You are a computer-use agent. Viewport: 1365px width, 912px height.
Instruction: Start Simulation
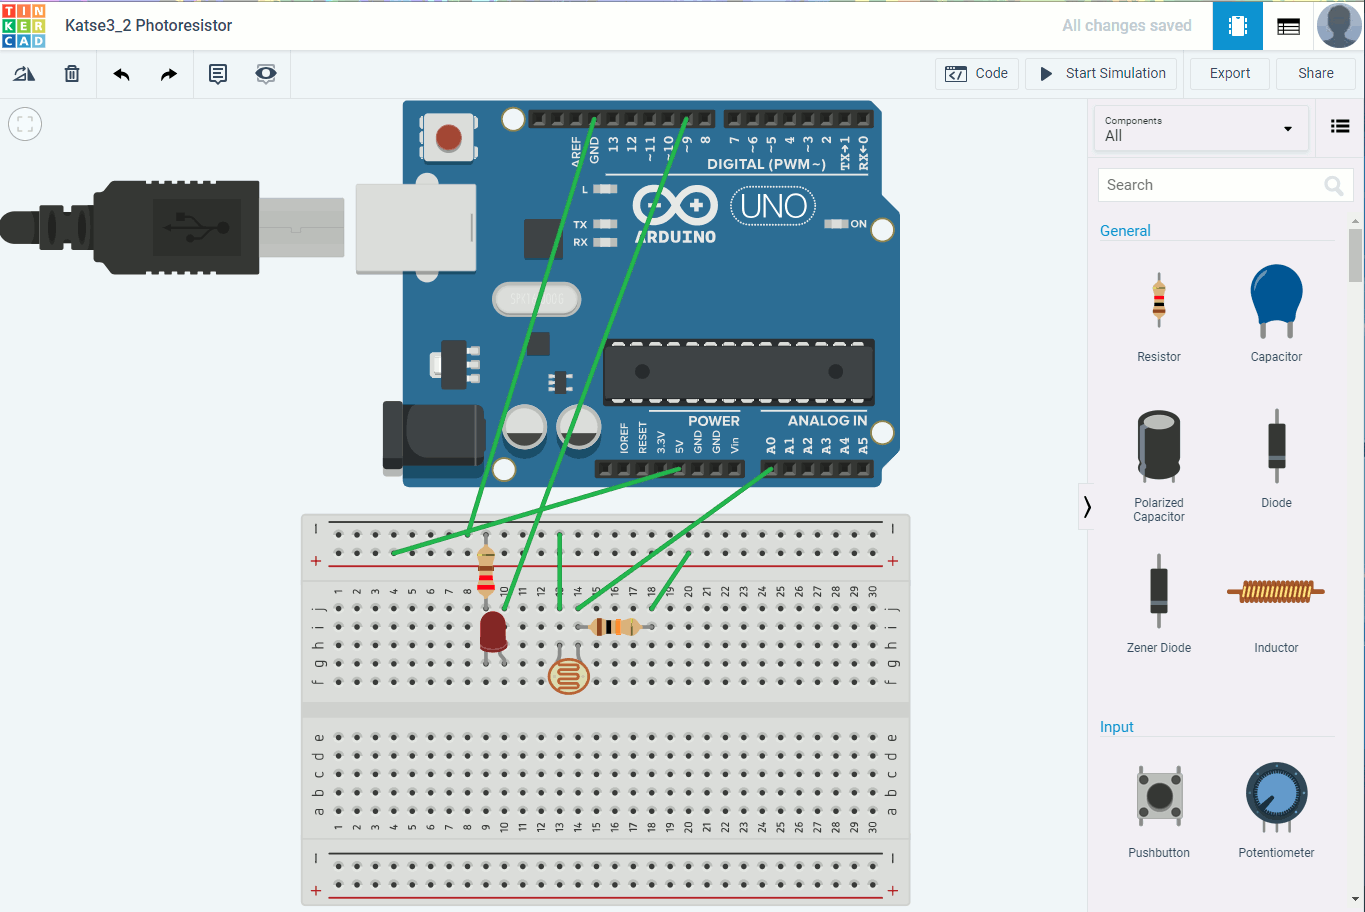tap(1102, 74)
